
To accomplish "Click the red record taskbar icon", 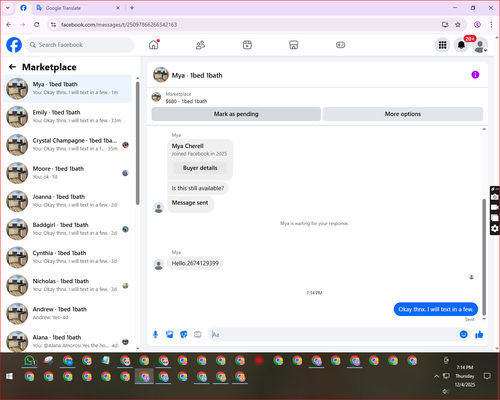I will click(x=259, y=360).
